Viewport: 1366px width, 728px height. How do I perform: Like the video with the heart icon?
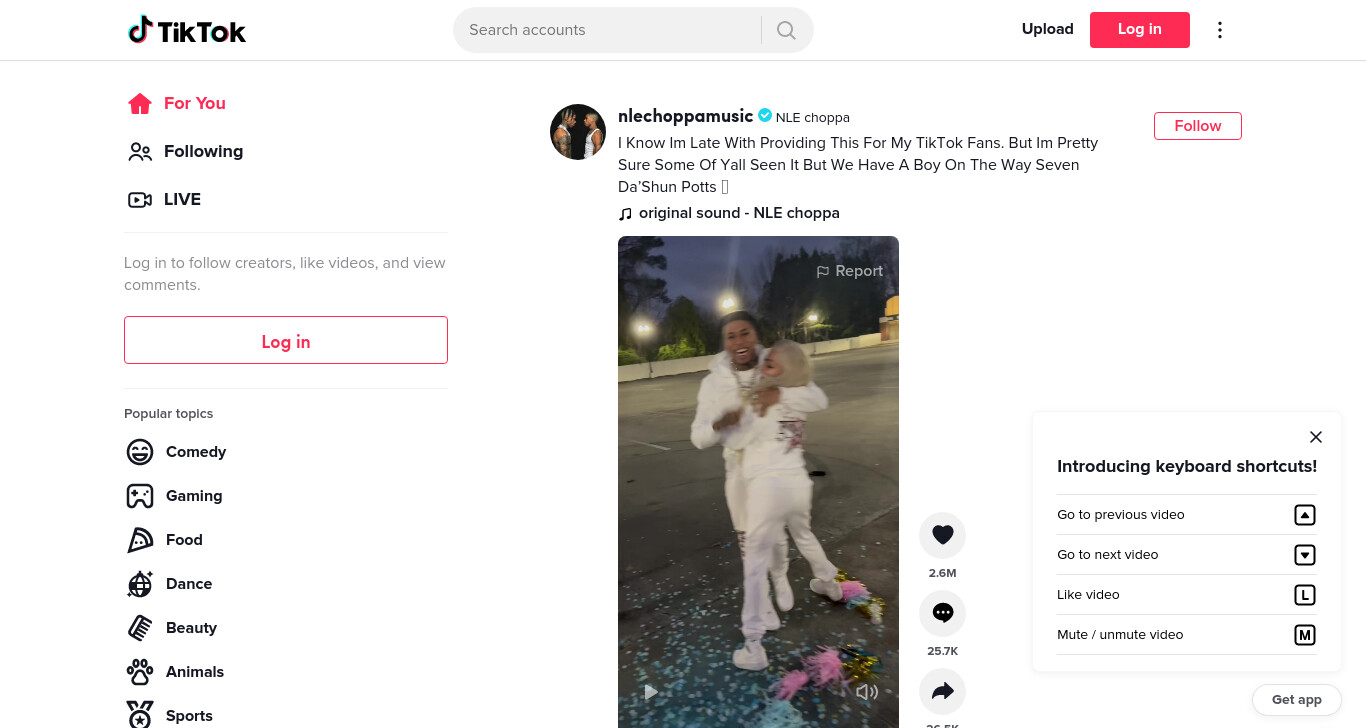click(x=942, y=535)
